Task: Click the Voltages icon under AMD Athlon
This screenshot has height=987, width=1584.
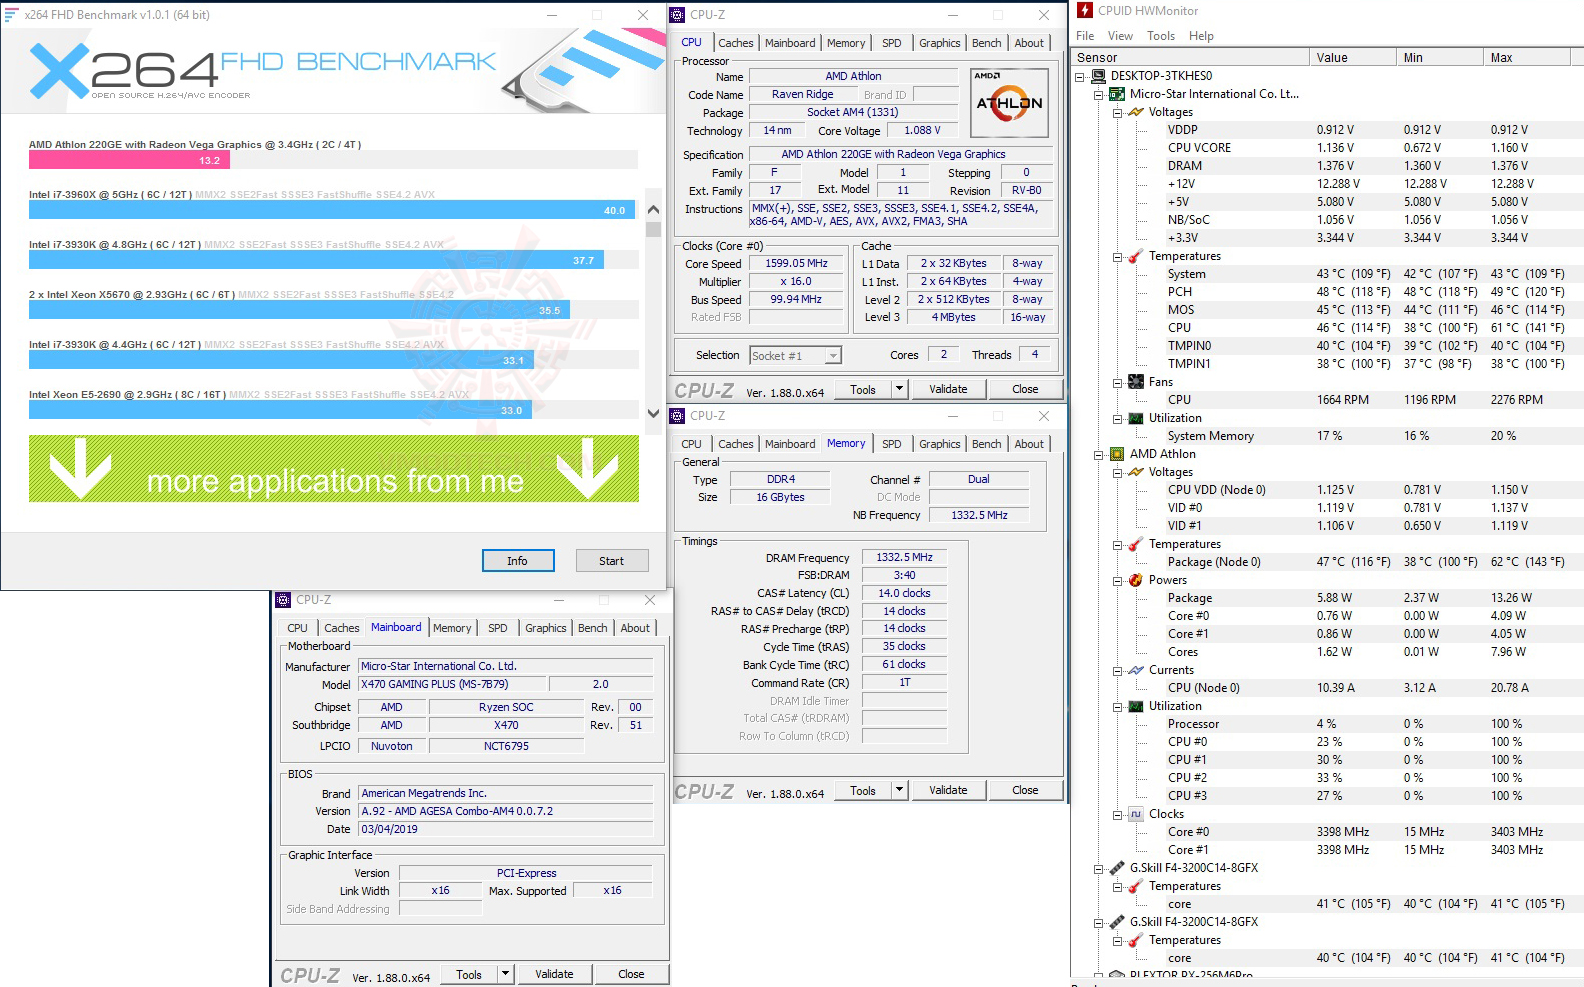Action: coord(1136,472)
